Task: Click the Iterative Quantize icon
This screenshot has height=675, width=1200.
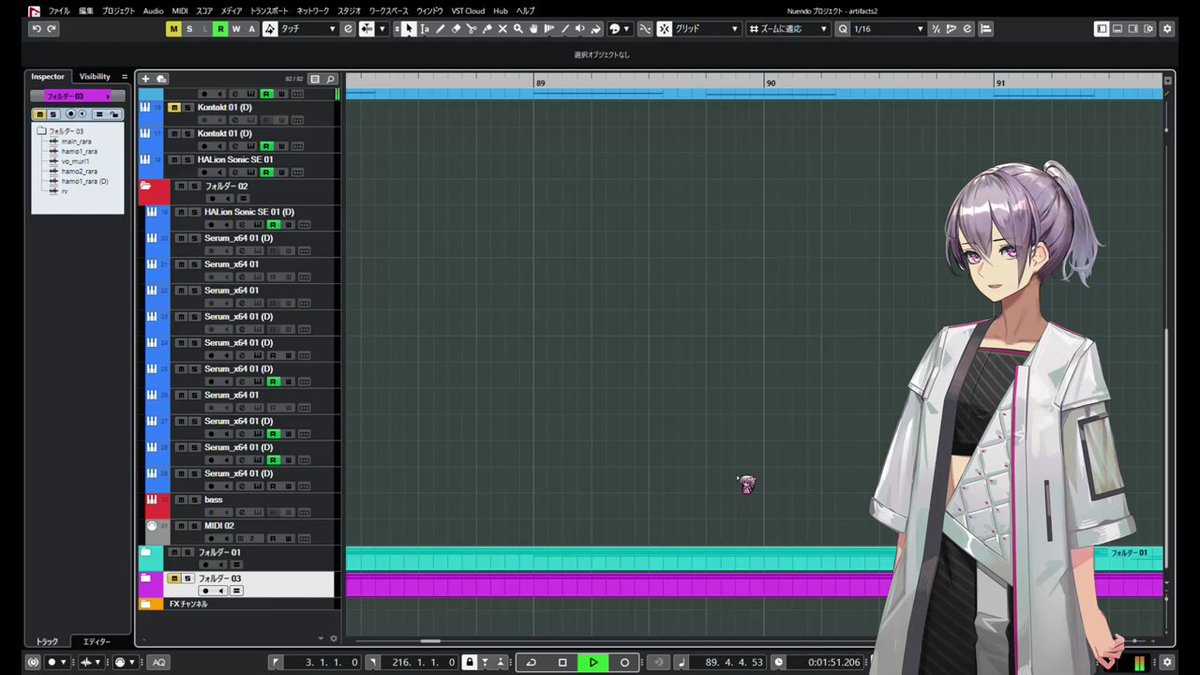Action: tap(936, 29)
